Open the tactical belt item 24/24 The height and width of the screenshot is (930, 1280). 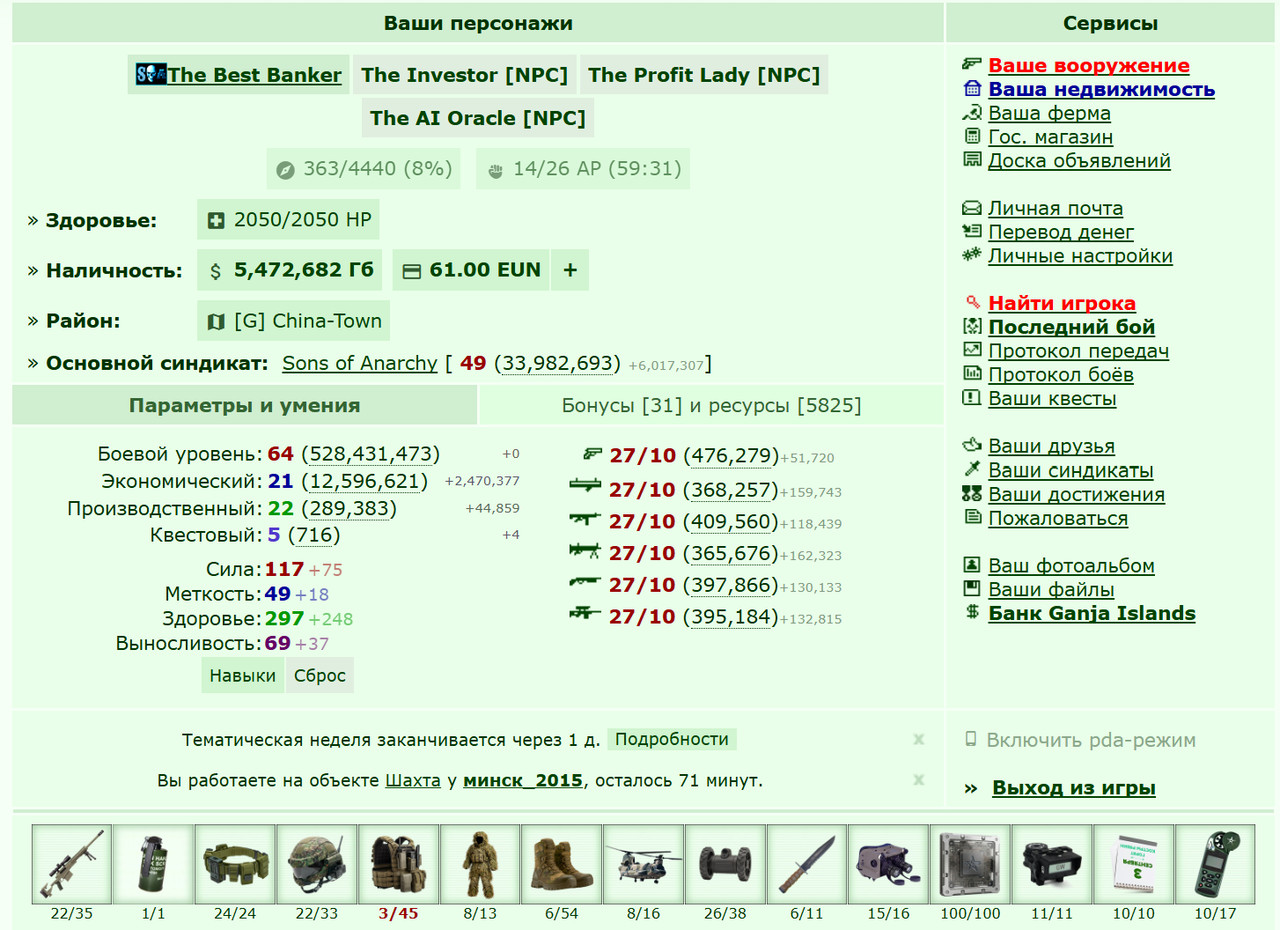coord(235,864)
